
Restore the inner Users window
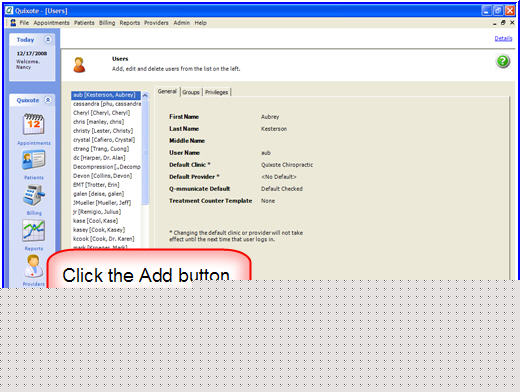(x=503, y=23)
